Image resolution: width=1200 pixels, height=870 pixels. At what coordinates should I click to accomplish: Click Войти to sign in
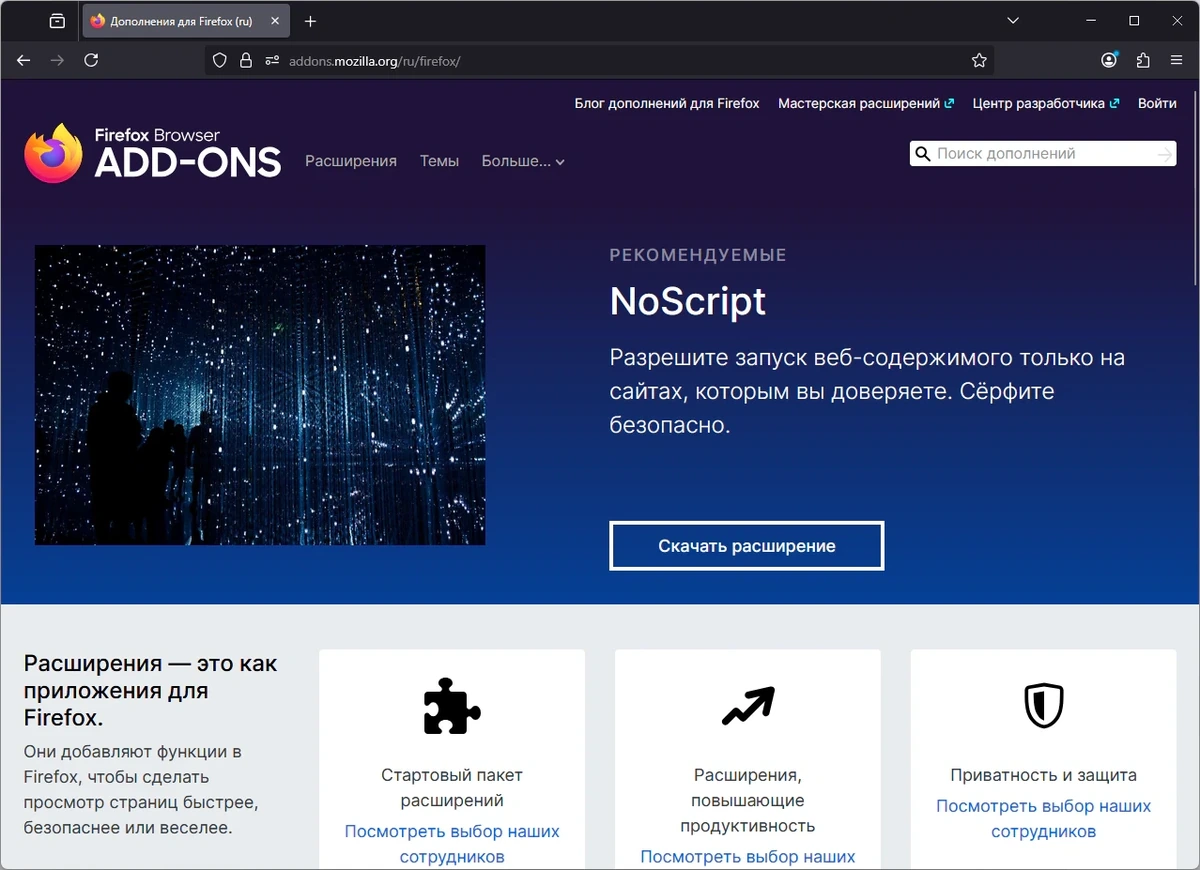coord(1157,103)
